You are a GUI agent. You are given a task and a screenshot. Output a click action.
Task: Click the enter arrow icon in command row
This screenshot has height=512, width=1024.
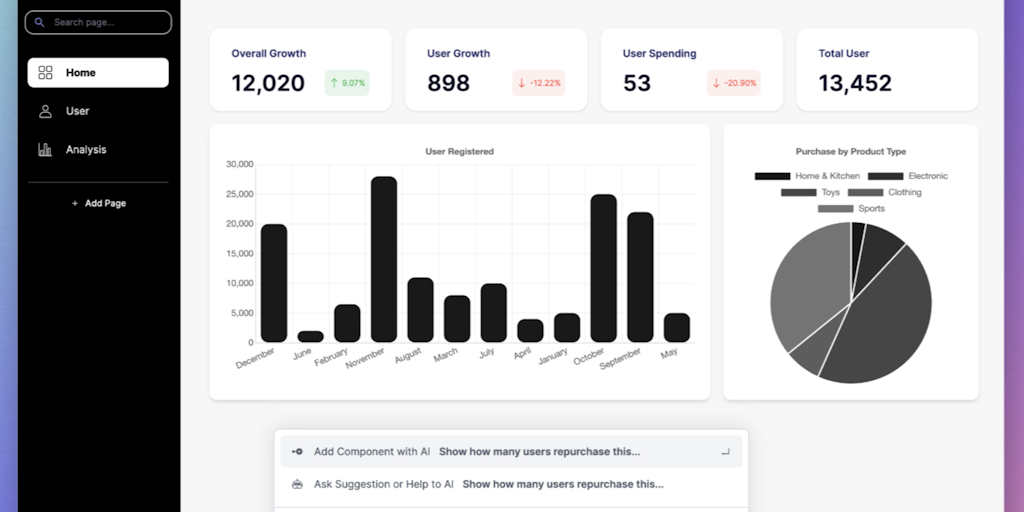click(x=725, y=451)
